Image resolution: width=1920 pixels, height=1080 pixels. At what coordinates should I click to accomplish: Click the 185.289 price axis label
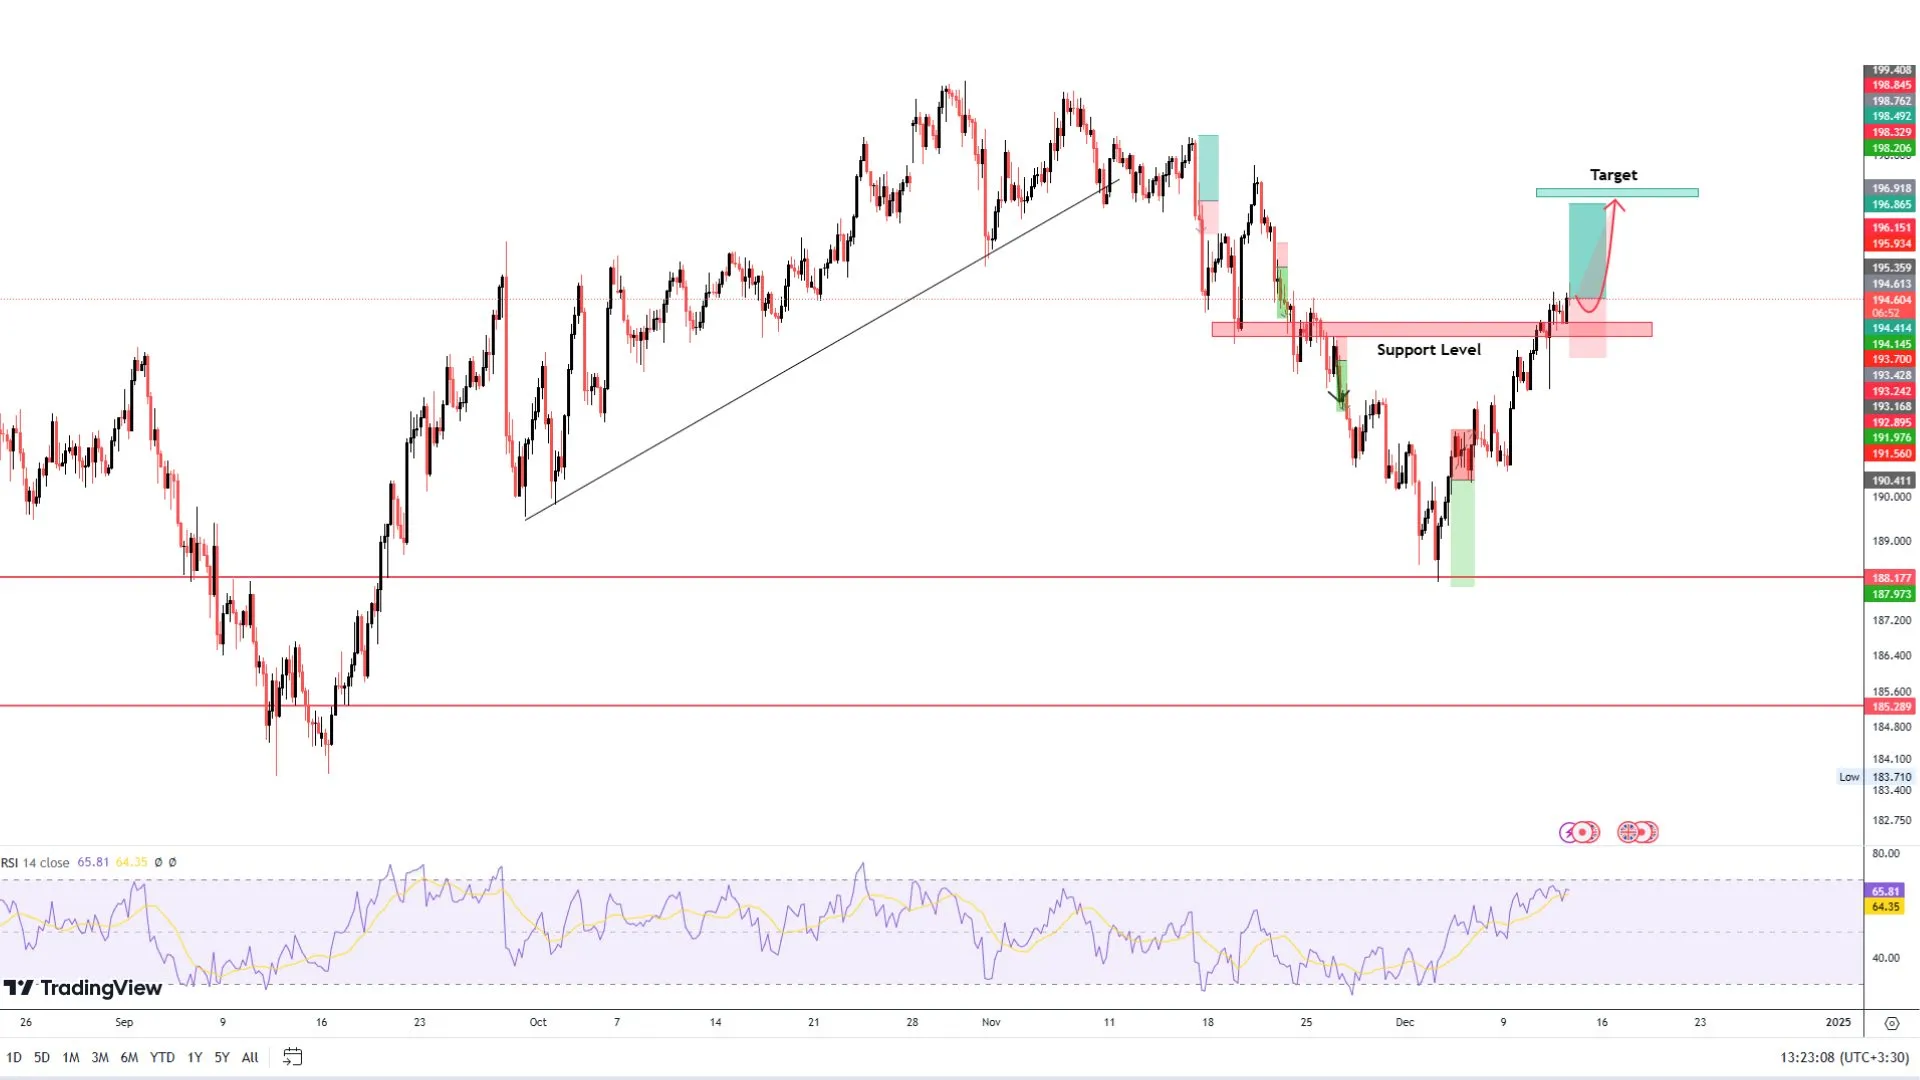coord(1890,707)
